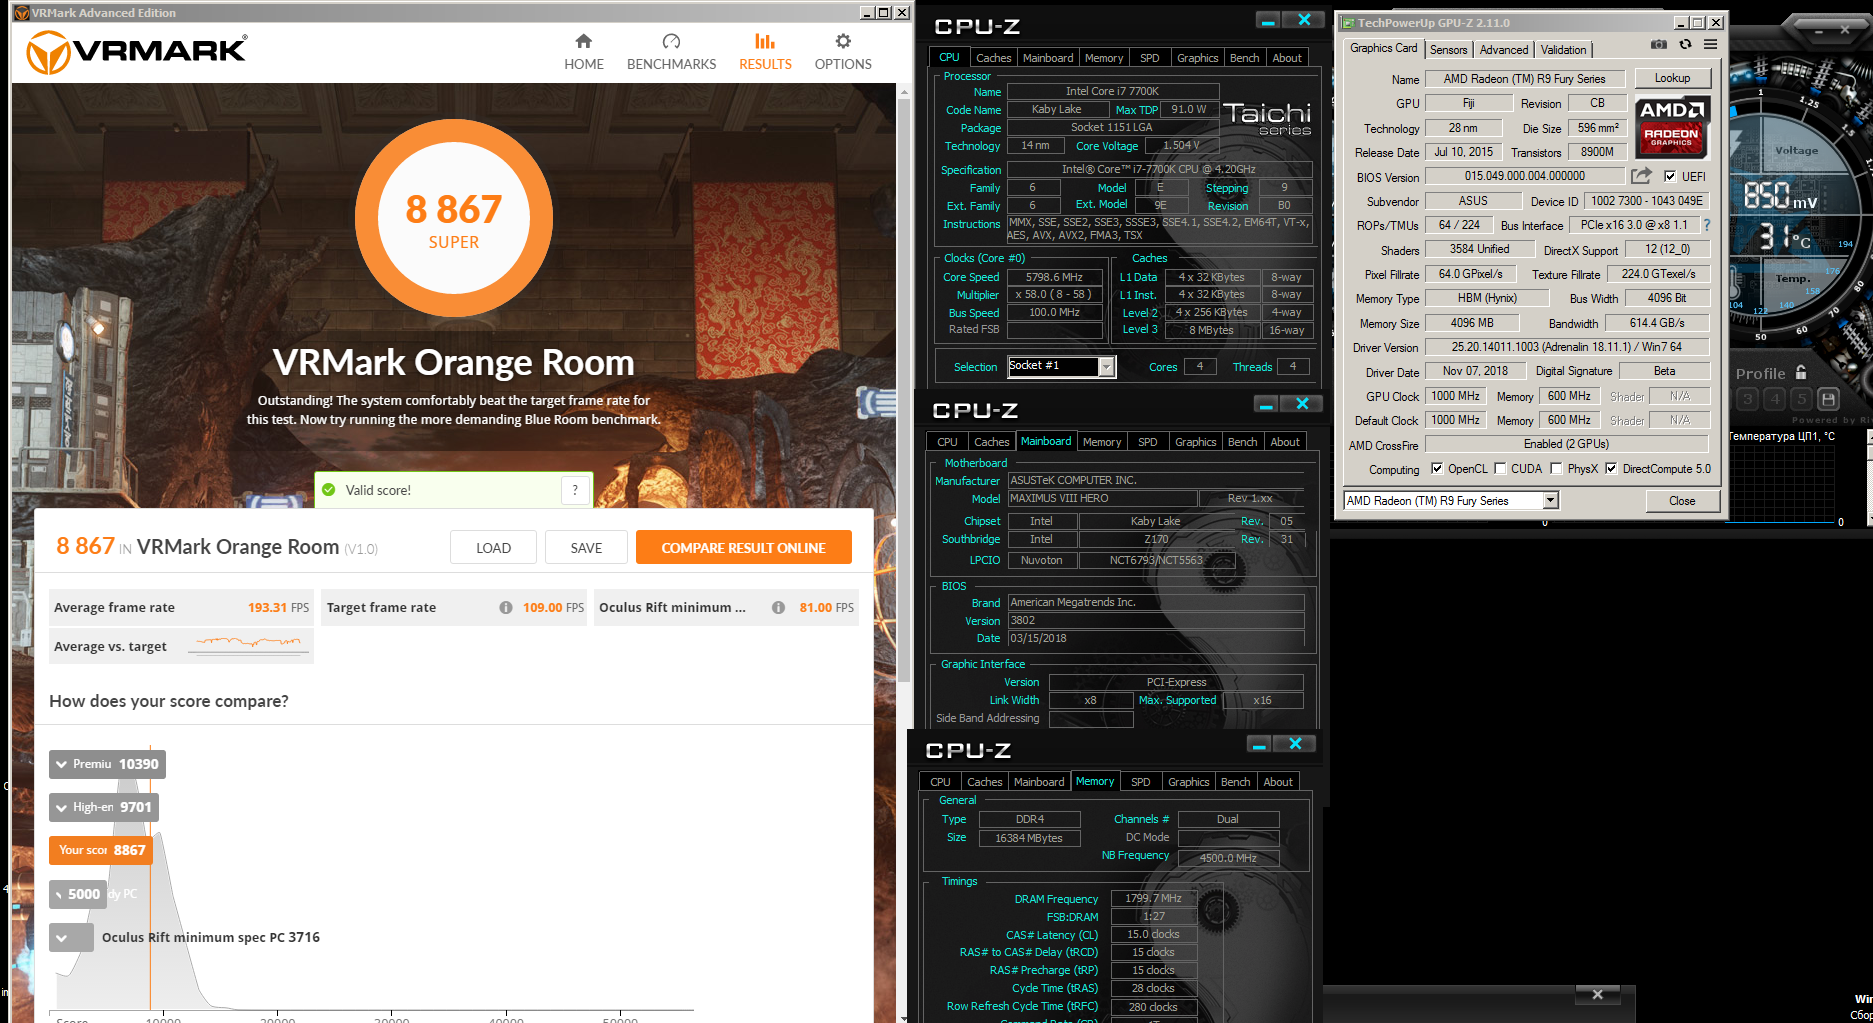
Task: Switch to Advanced tab in GPU-Z
Action: [1504, 50]
